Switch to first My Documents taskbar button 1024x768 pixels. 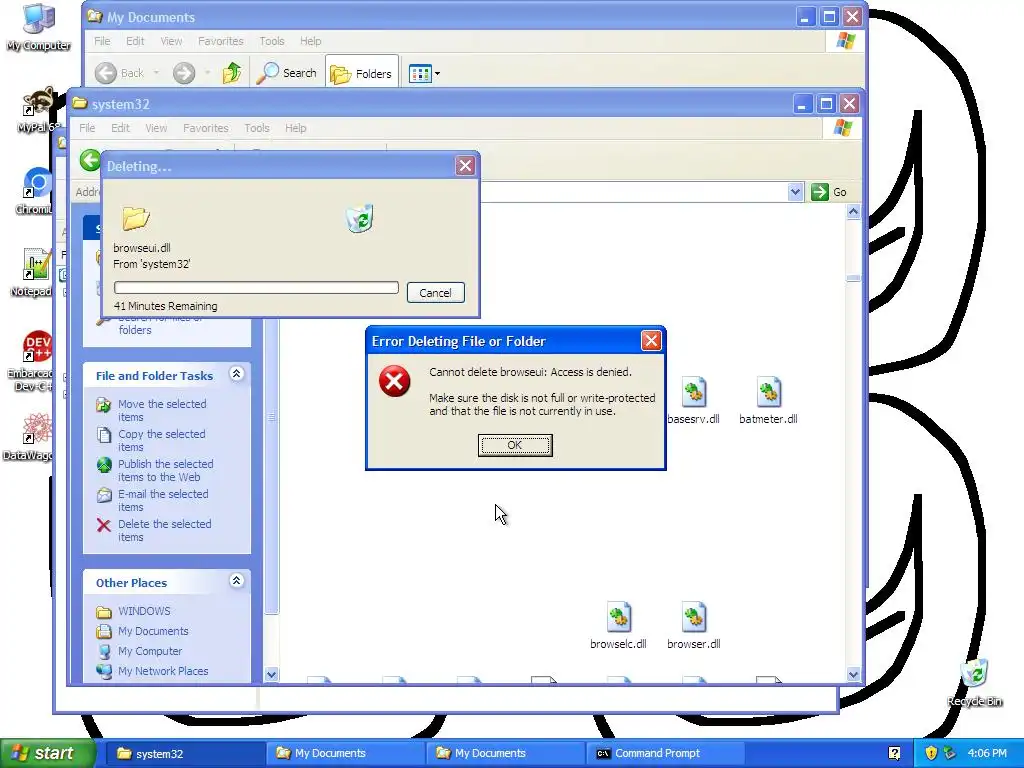[344, 754]
